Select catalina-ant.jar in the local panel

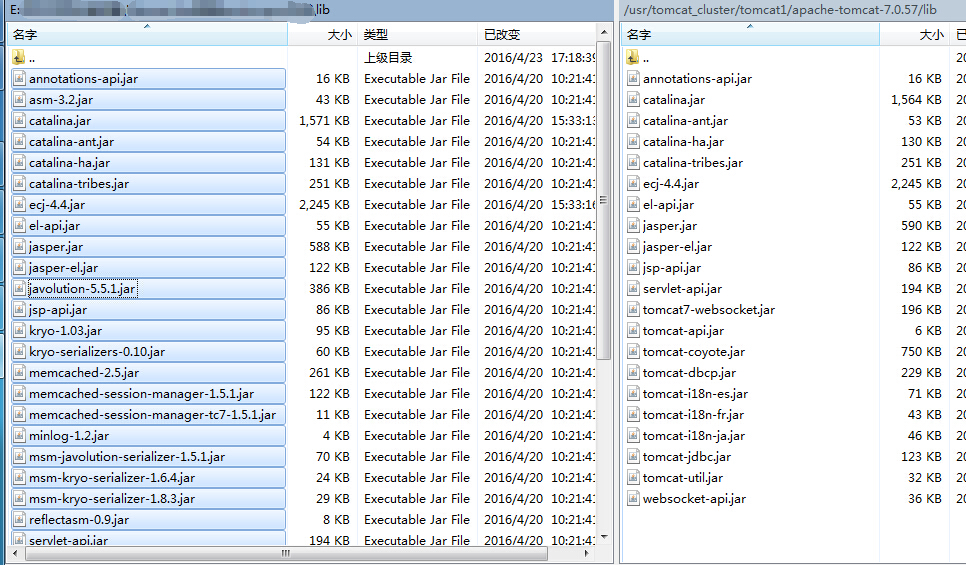point(71,142)
